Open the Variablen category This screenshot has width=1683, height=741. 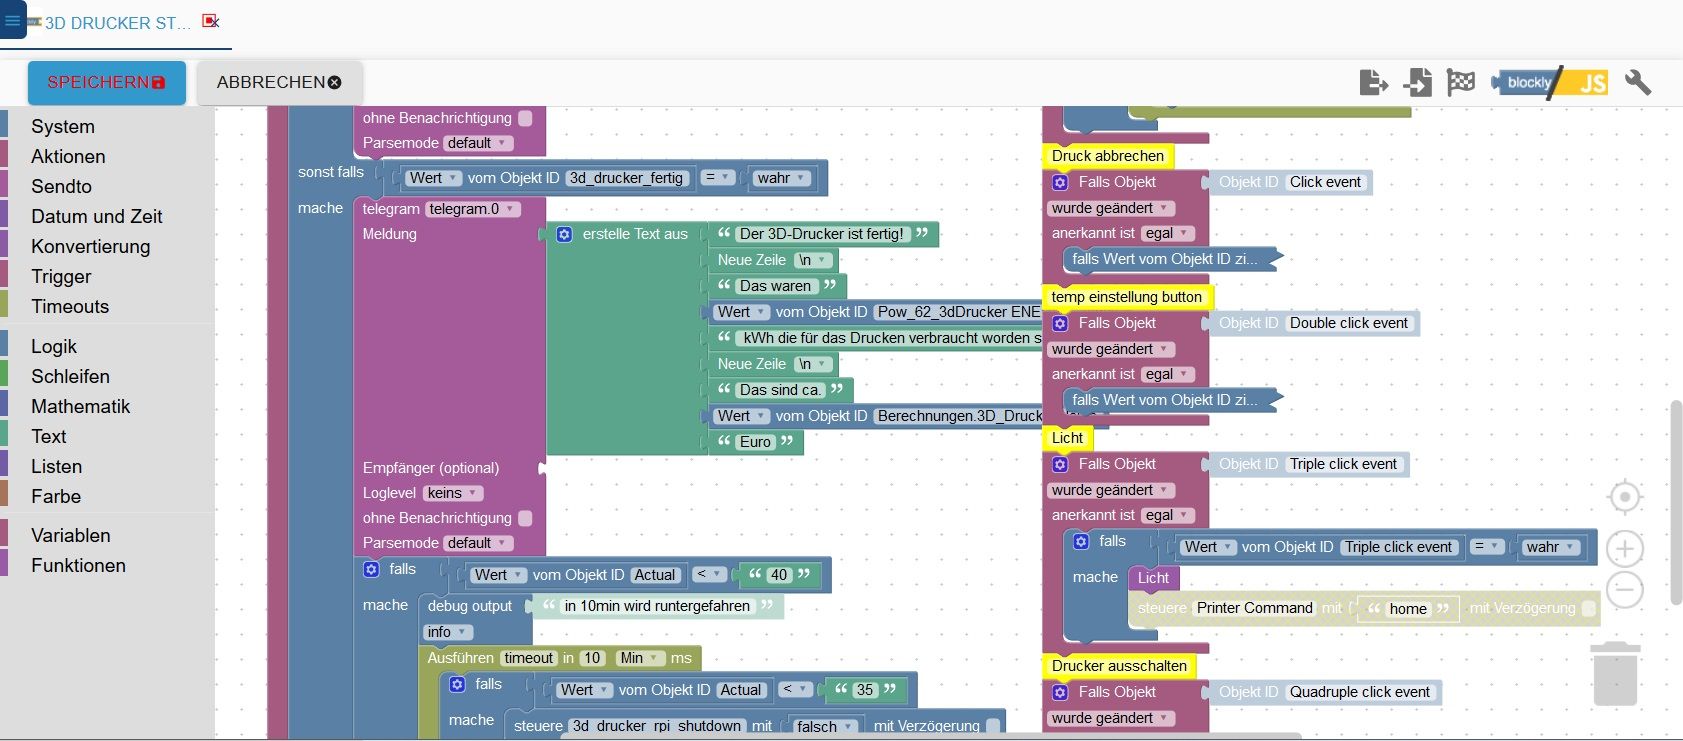[x=71, y=535]
